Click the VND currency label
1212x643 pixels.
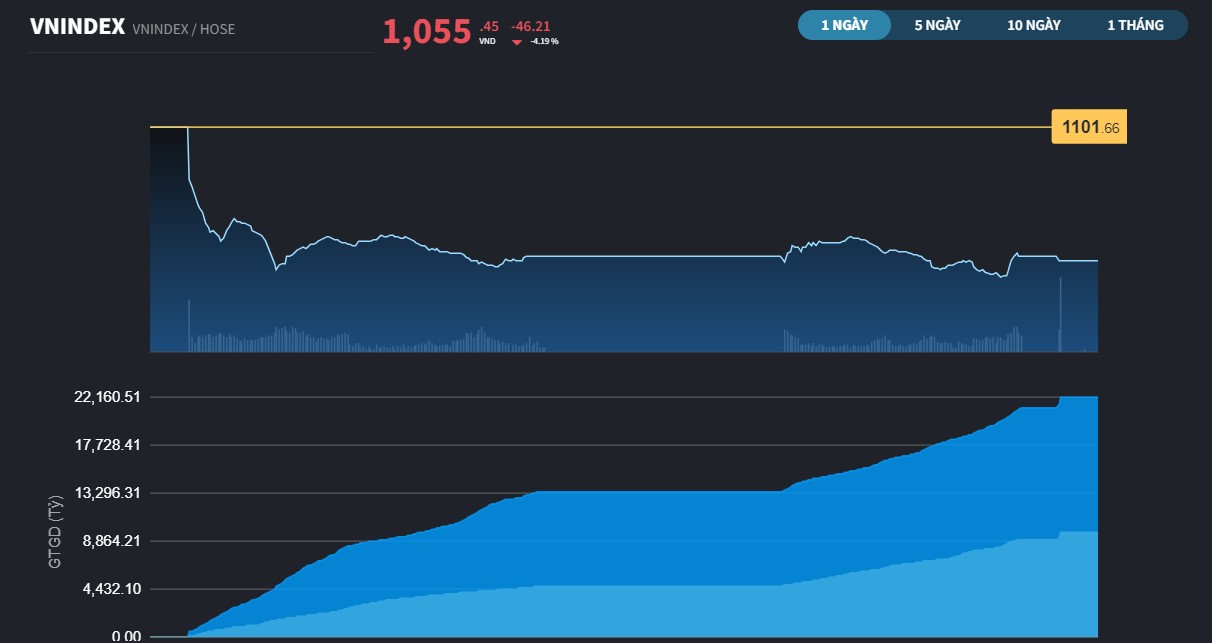click(x=487, y=41)
